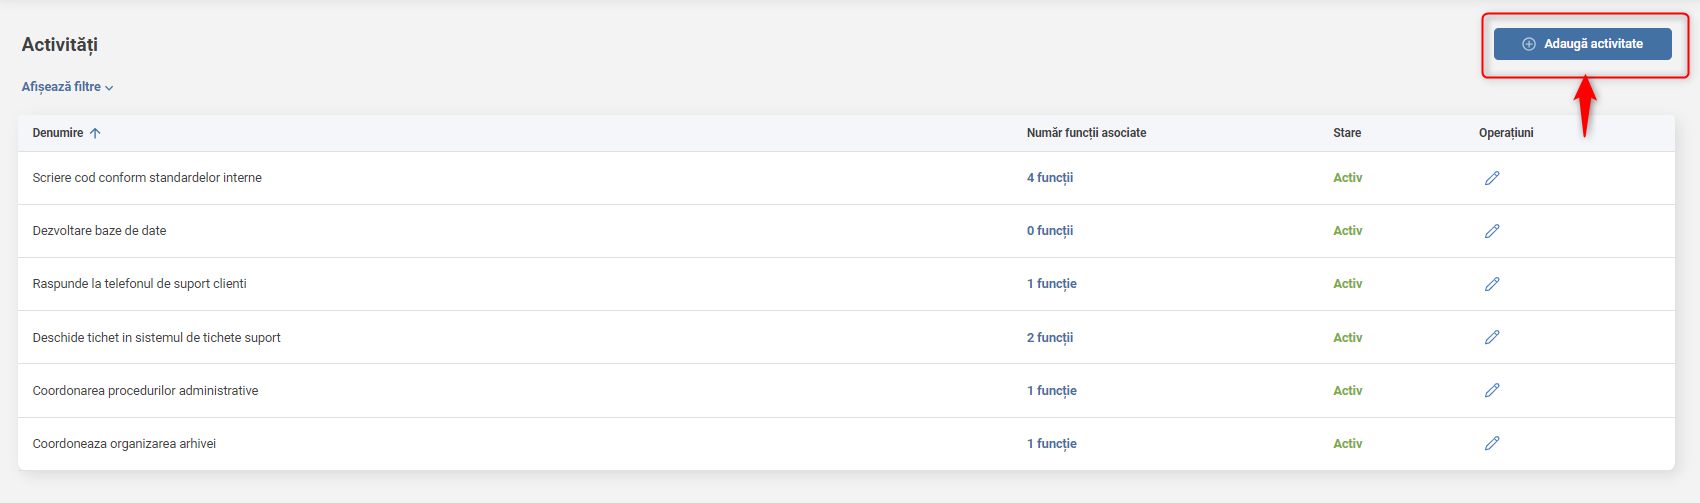Click pencil icon for Raspunde la telefonul row
Viewport: 1700px width, 503px height.
pyautogui.click(x=1492, y=284)
